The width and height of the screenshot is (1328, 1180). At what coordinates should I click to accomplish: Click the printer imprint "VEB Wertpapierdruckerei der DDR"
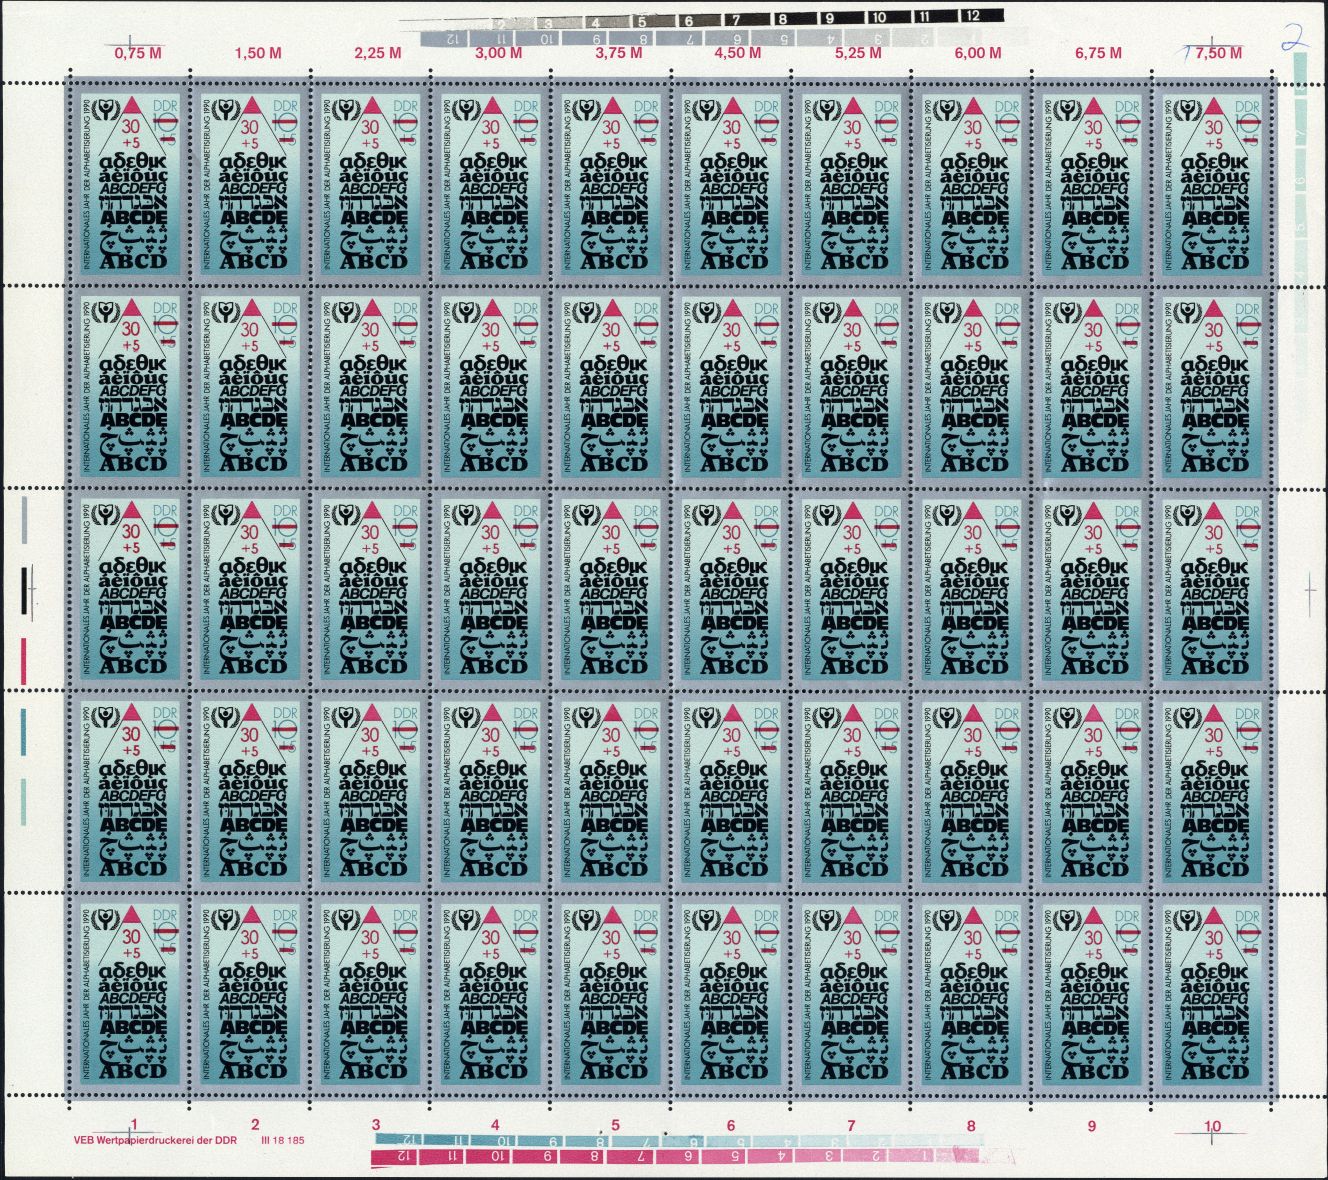pos(155,1140)
